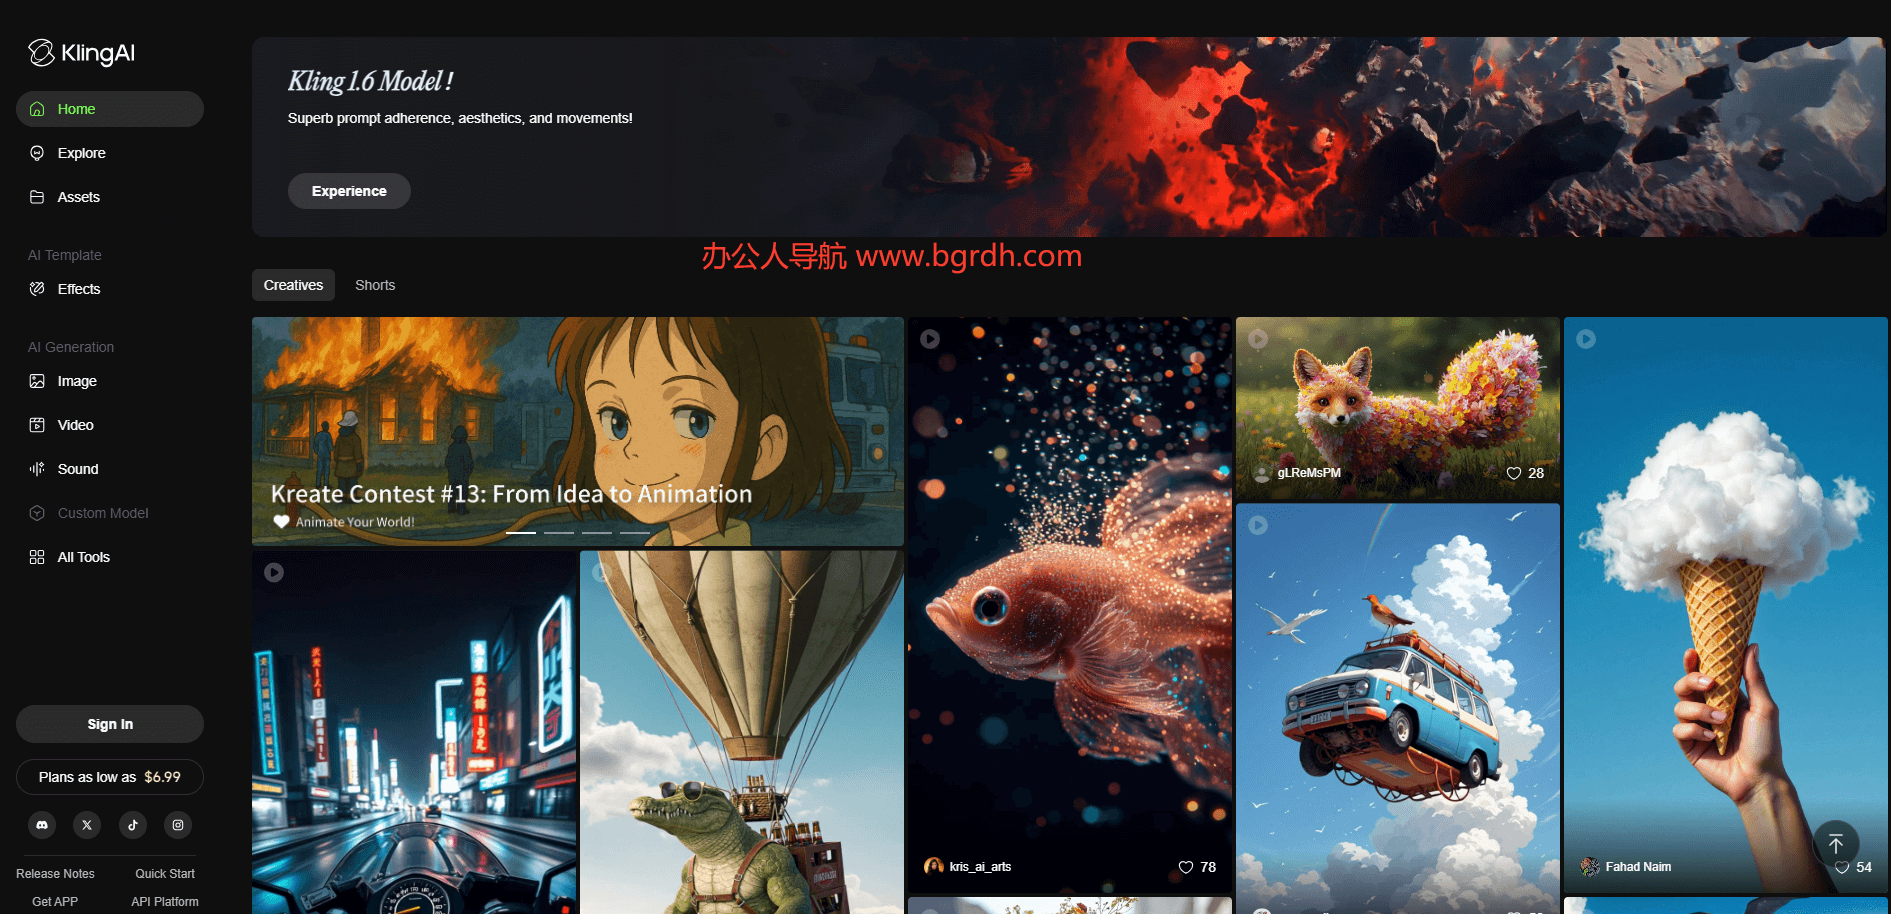This screenshot has height=914, width=1891.
Task: Go to the Explore page
Action: tap(81, 153)
